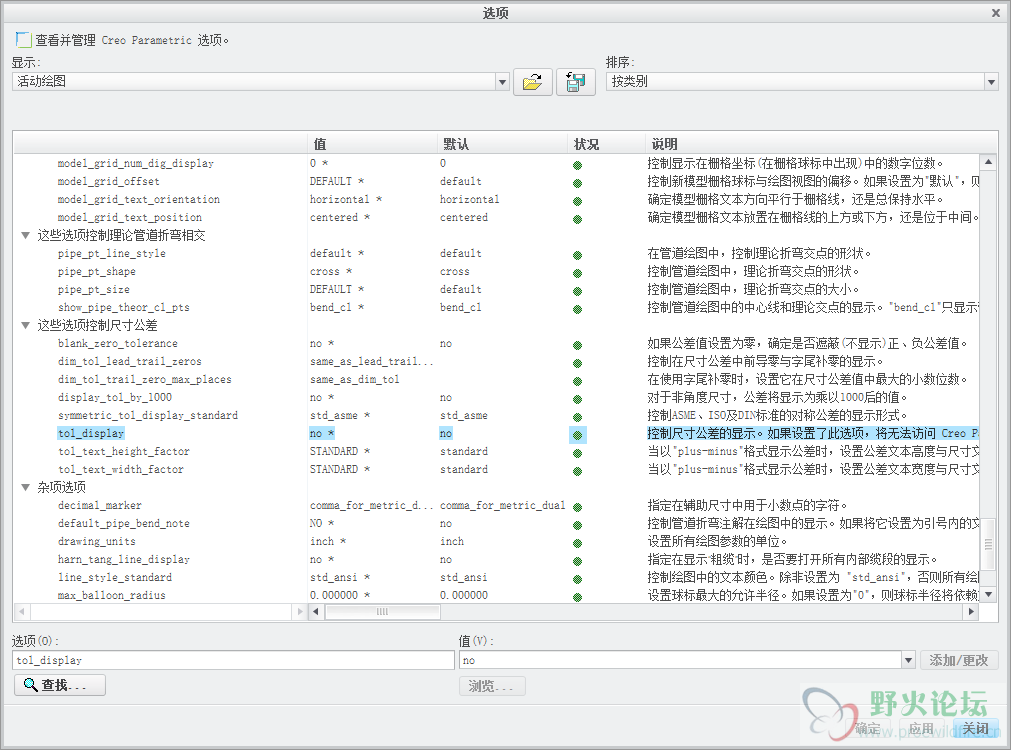Select the tol_display option row
1011x750 pixels.
[91, 433]
